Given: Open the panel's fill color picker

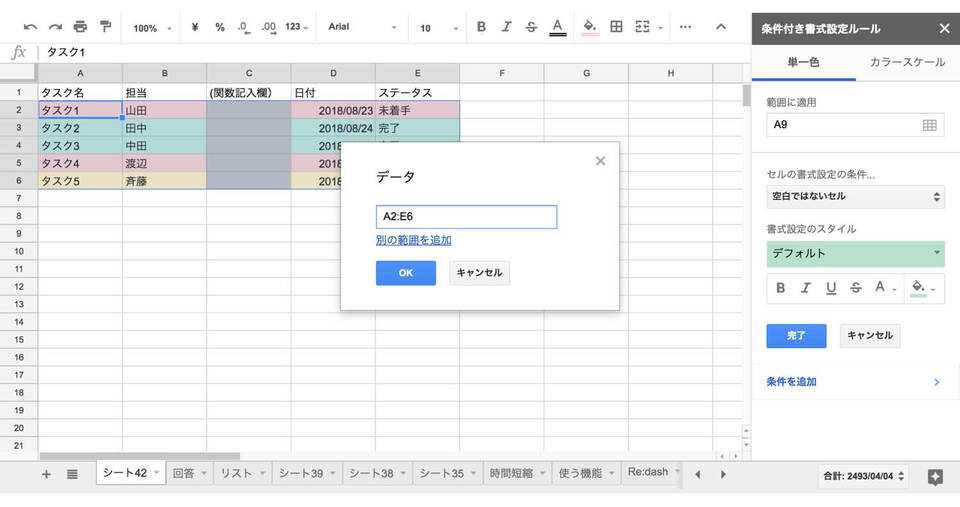Looking at the screenshot, I should [x=920, y=288].
